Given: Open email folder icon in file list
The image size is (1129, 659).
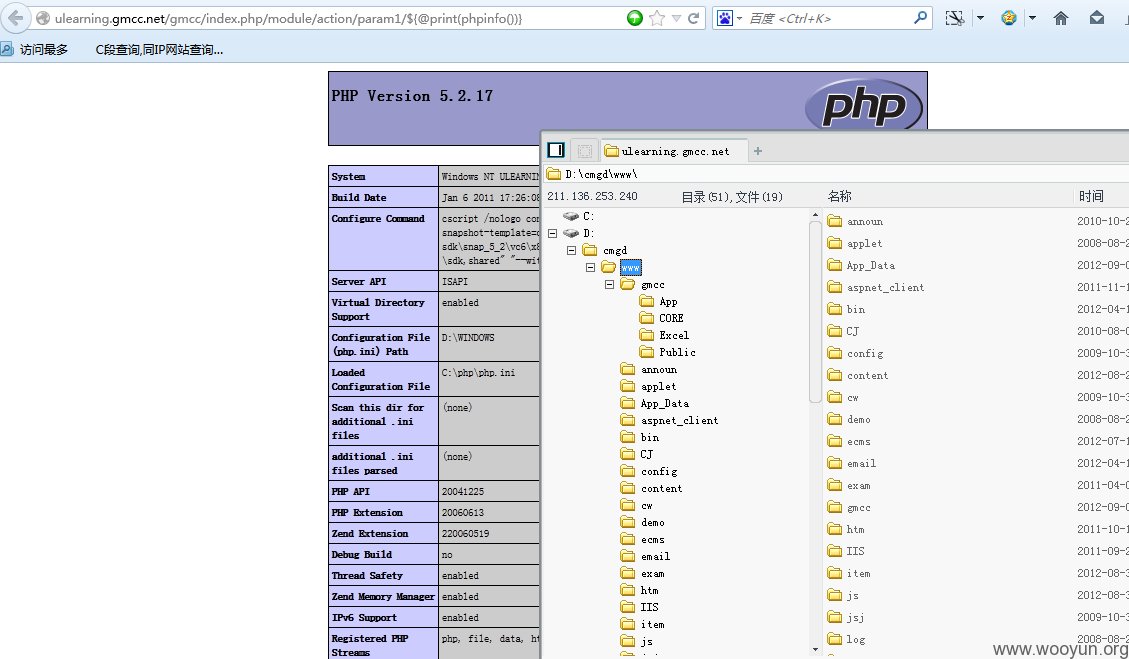Looking at the screenshot, I should [835, 463].
